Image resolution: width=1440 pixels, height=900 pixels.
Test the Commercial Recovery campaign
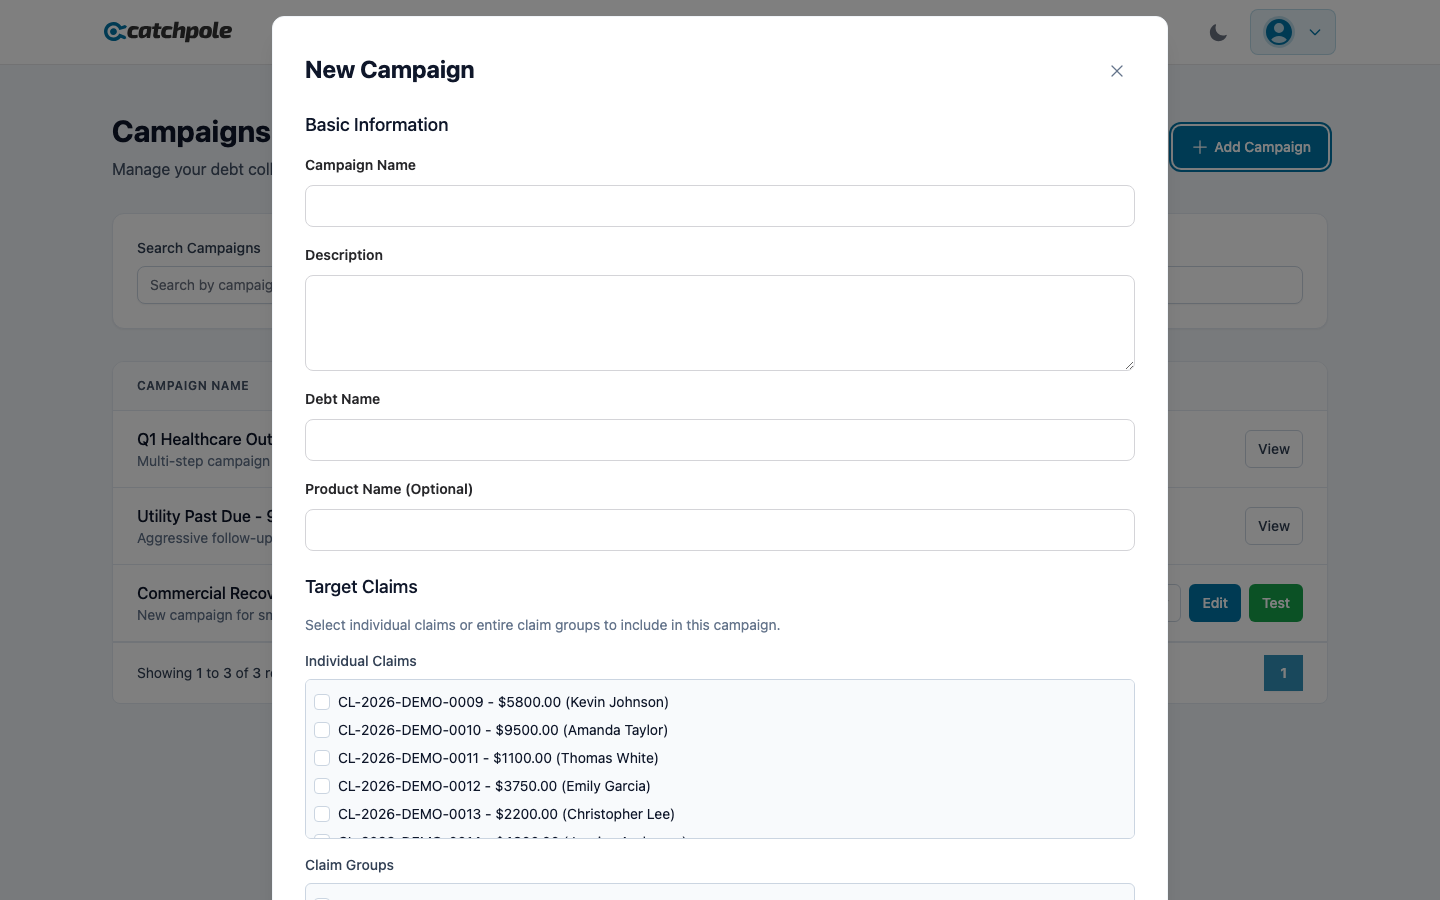pos(1275,603)
